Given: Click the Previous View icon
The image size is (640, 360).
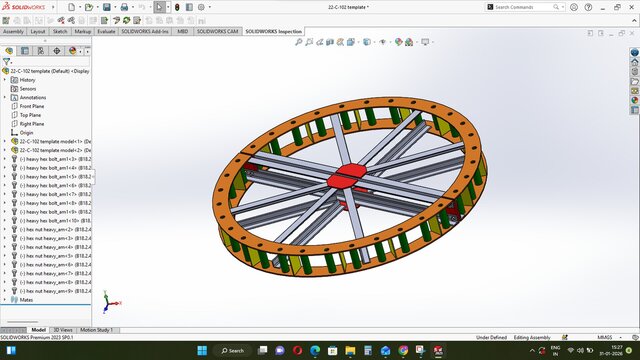Looking at the screenshot, I should coord(320,42).
